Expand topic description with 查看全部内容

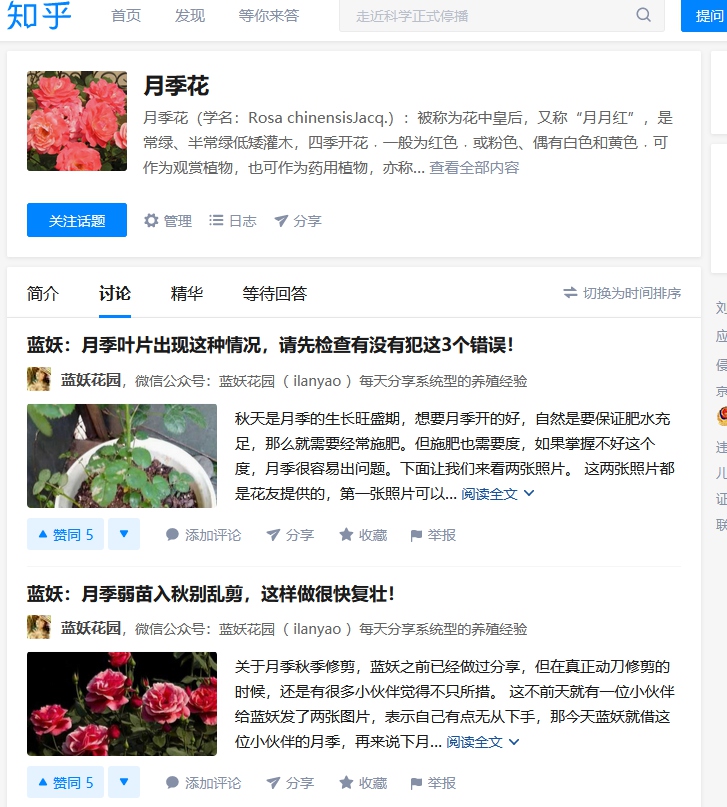coord(474,167)
